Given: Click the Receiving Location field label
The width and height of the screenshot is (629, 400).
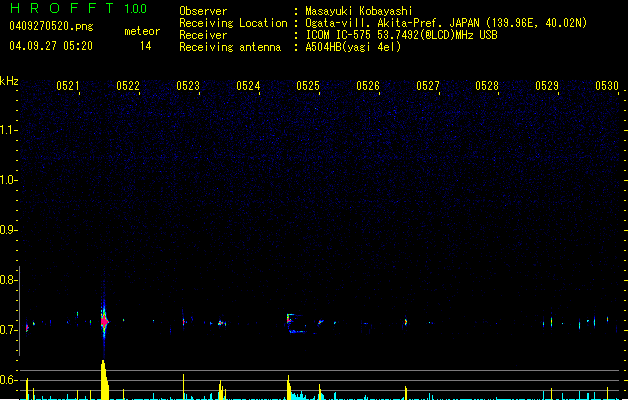Looking at the screenshot, I should [x=233, y=23].
